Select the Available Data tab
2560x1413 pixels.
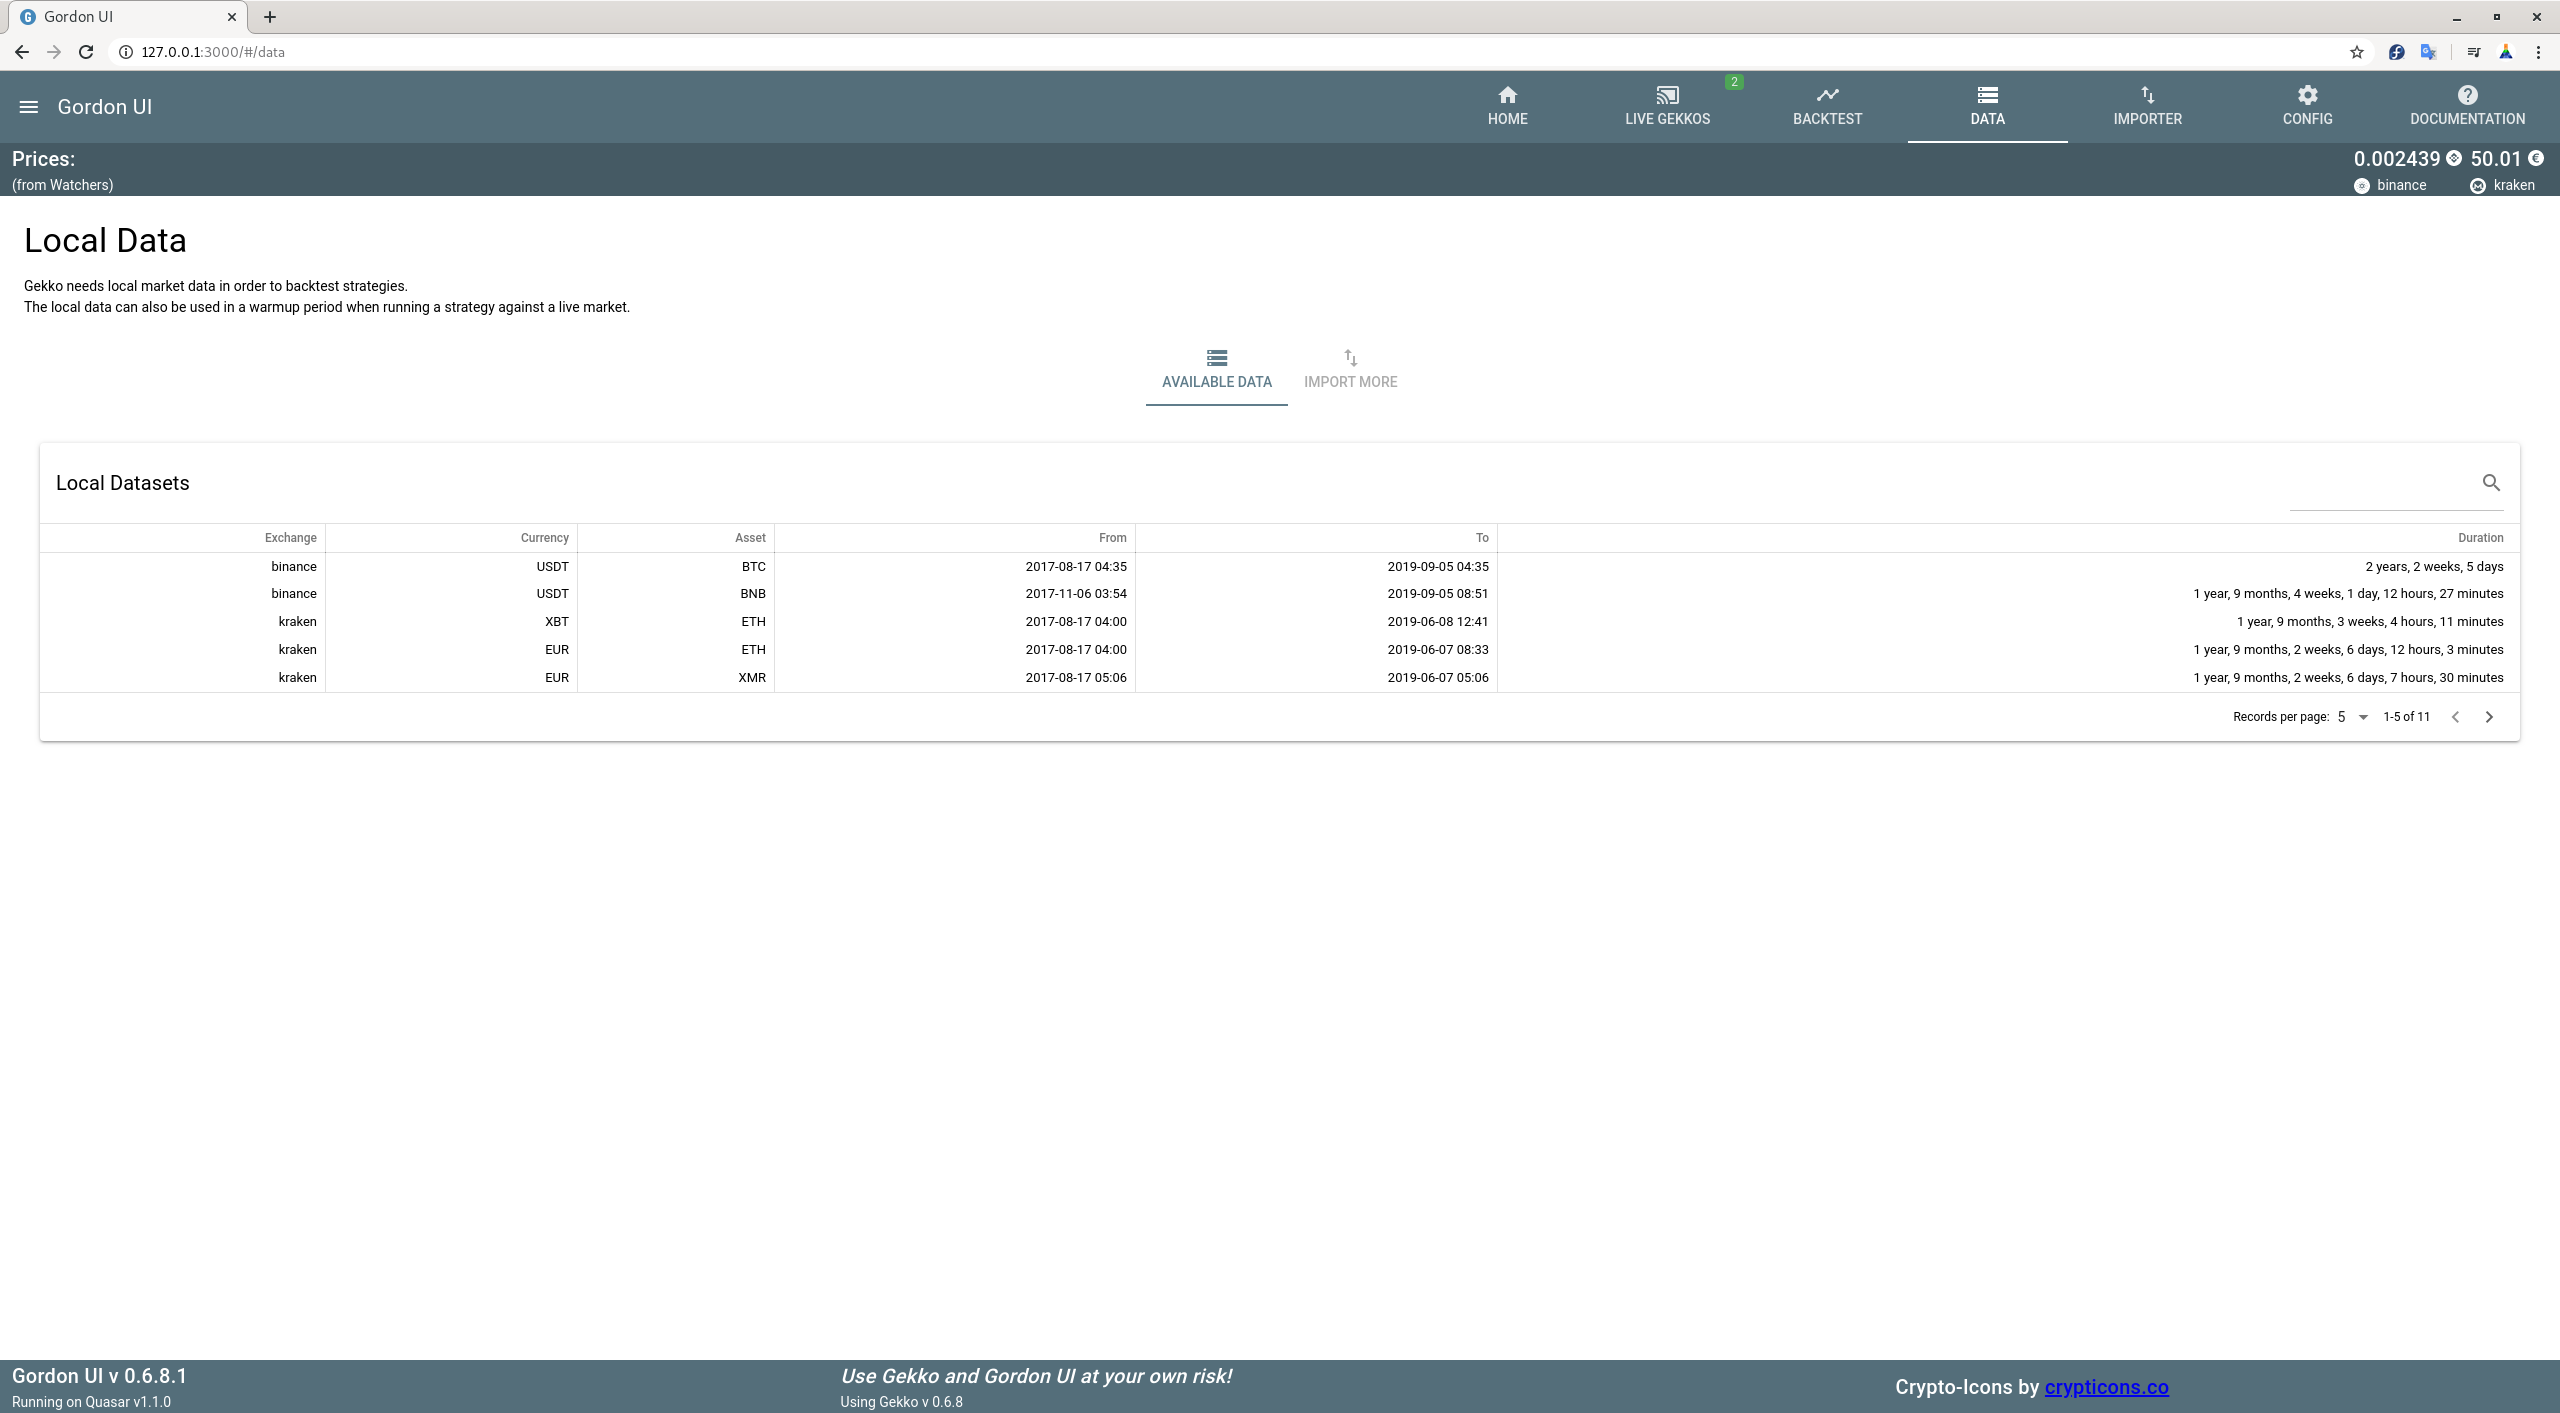coord(1216,370)
